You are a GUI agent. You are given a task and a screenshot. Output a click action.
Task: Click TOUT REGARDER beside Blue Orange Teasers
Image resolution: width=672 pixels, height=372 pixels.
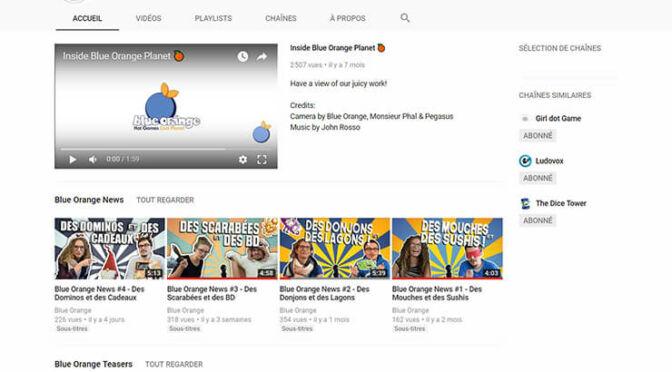(x=174, y=364)
